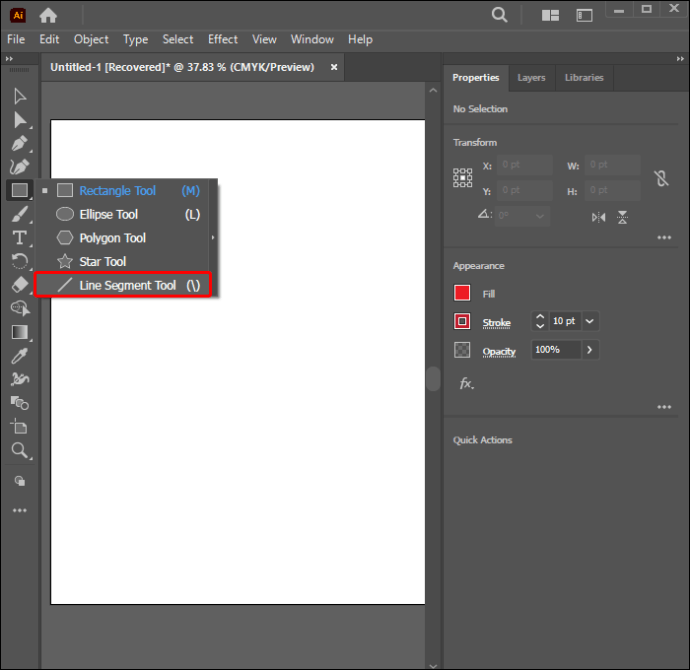Adjust stroke weight stepper arrows
Image resolution: width=690 pixels, height=670 pixels.
[x=540, y=321]
